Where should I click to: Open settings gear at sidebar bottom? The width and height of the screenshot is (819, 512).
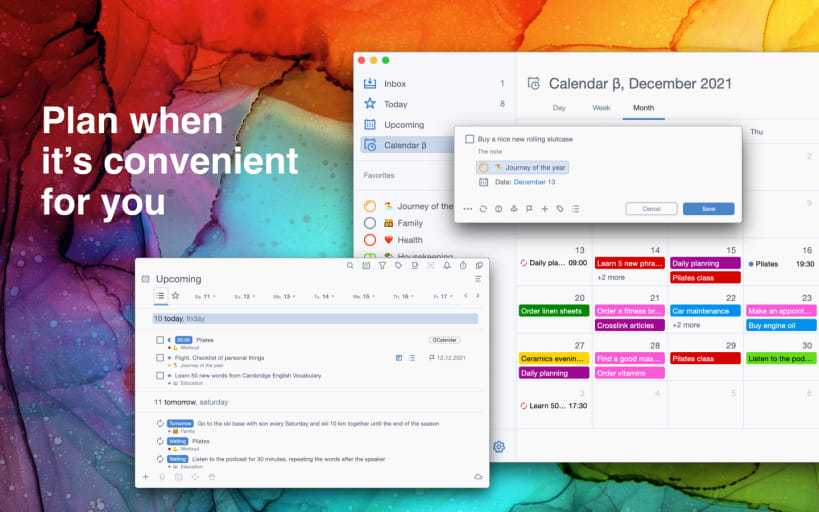499,447
